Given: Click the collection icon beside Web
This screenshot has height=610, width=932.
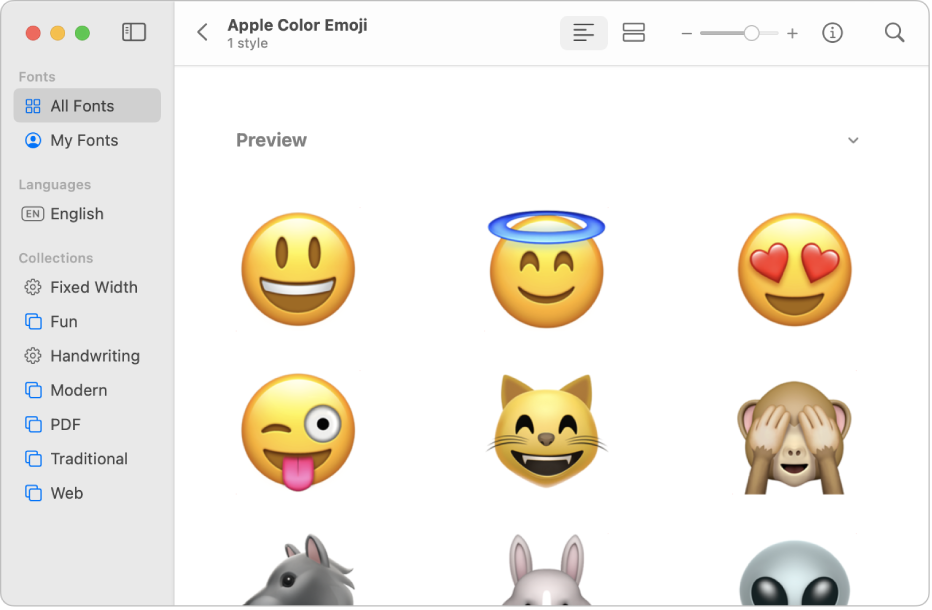Looking at the screenshot, I should tap(33, 493).
